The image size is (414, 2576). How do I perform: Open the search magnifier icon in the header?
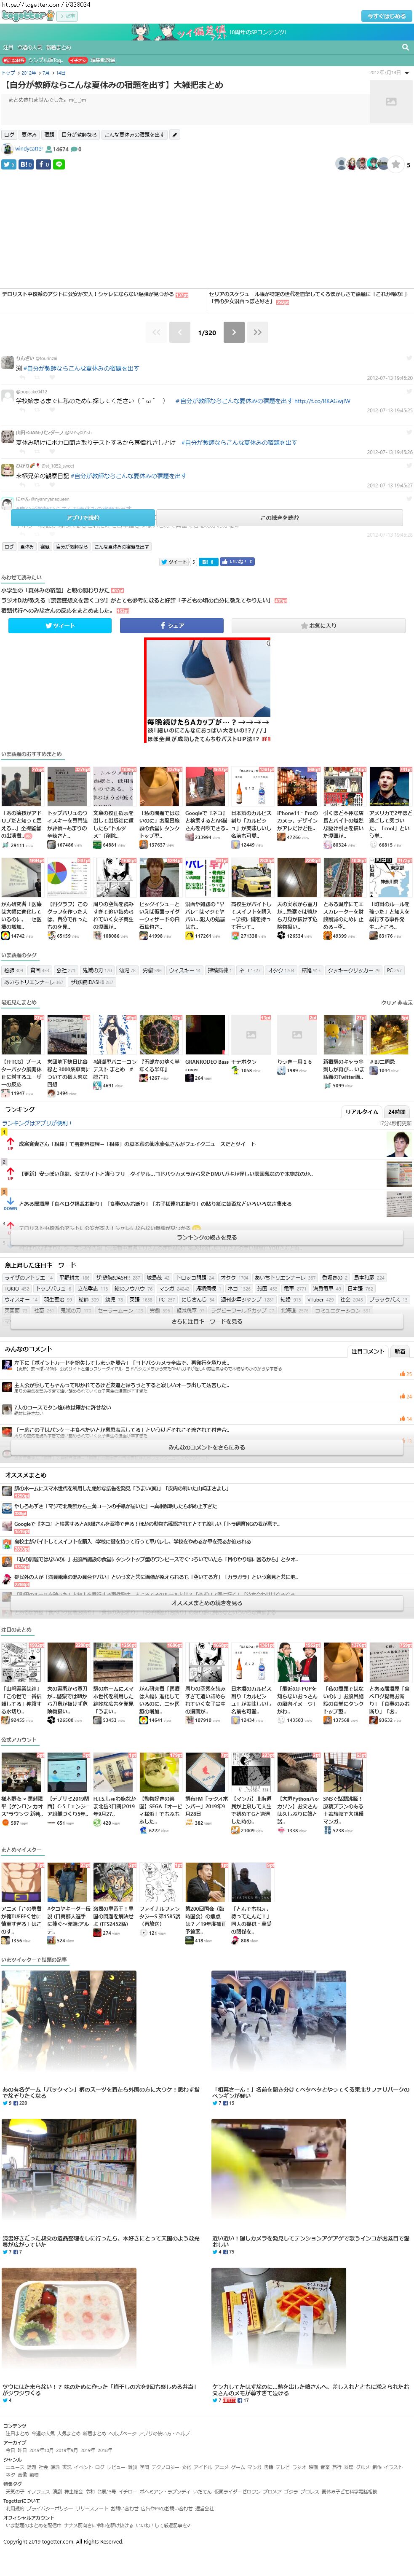(x=405, y=47)
